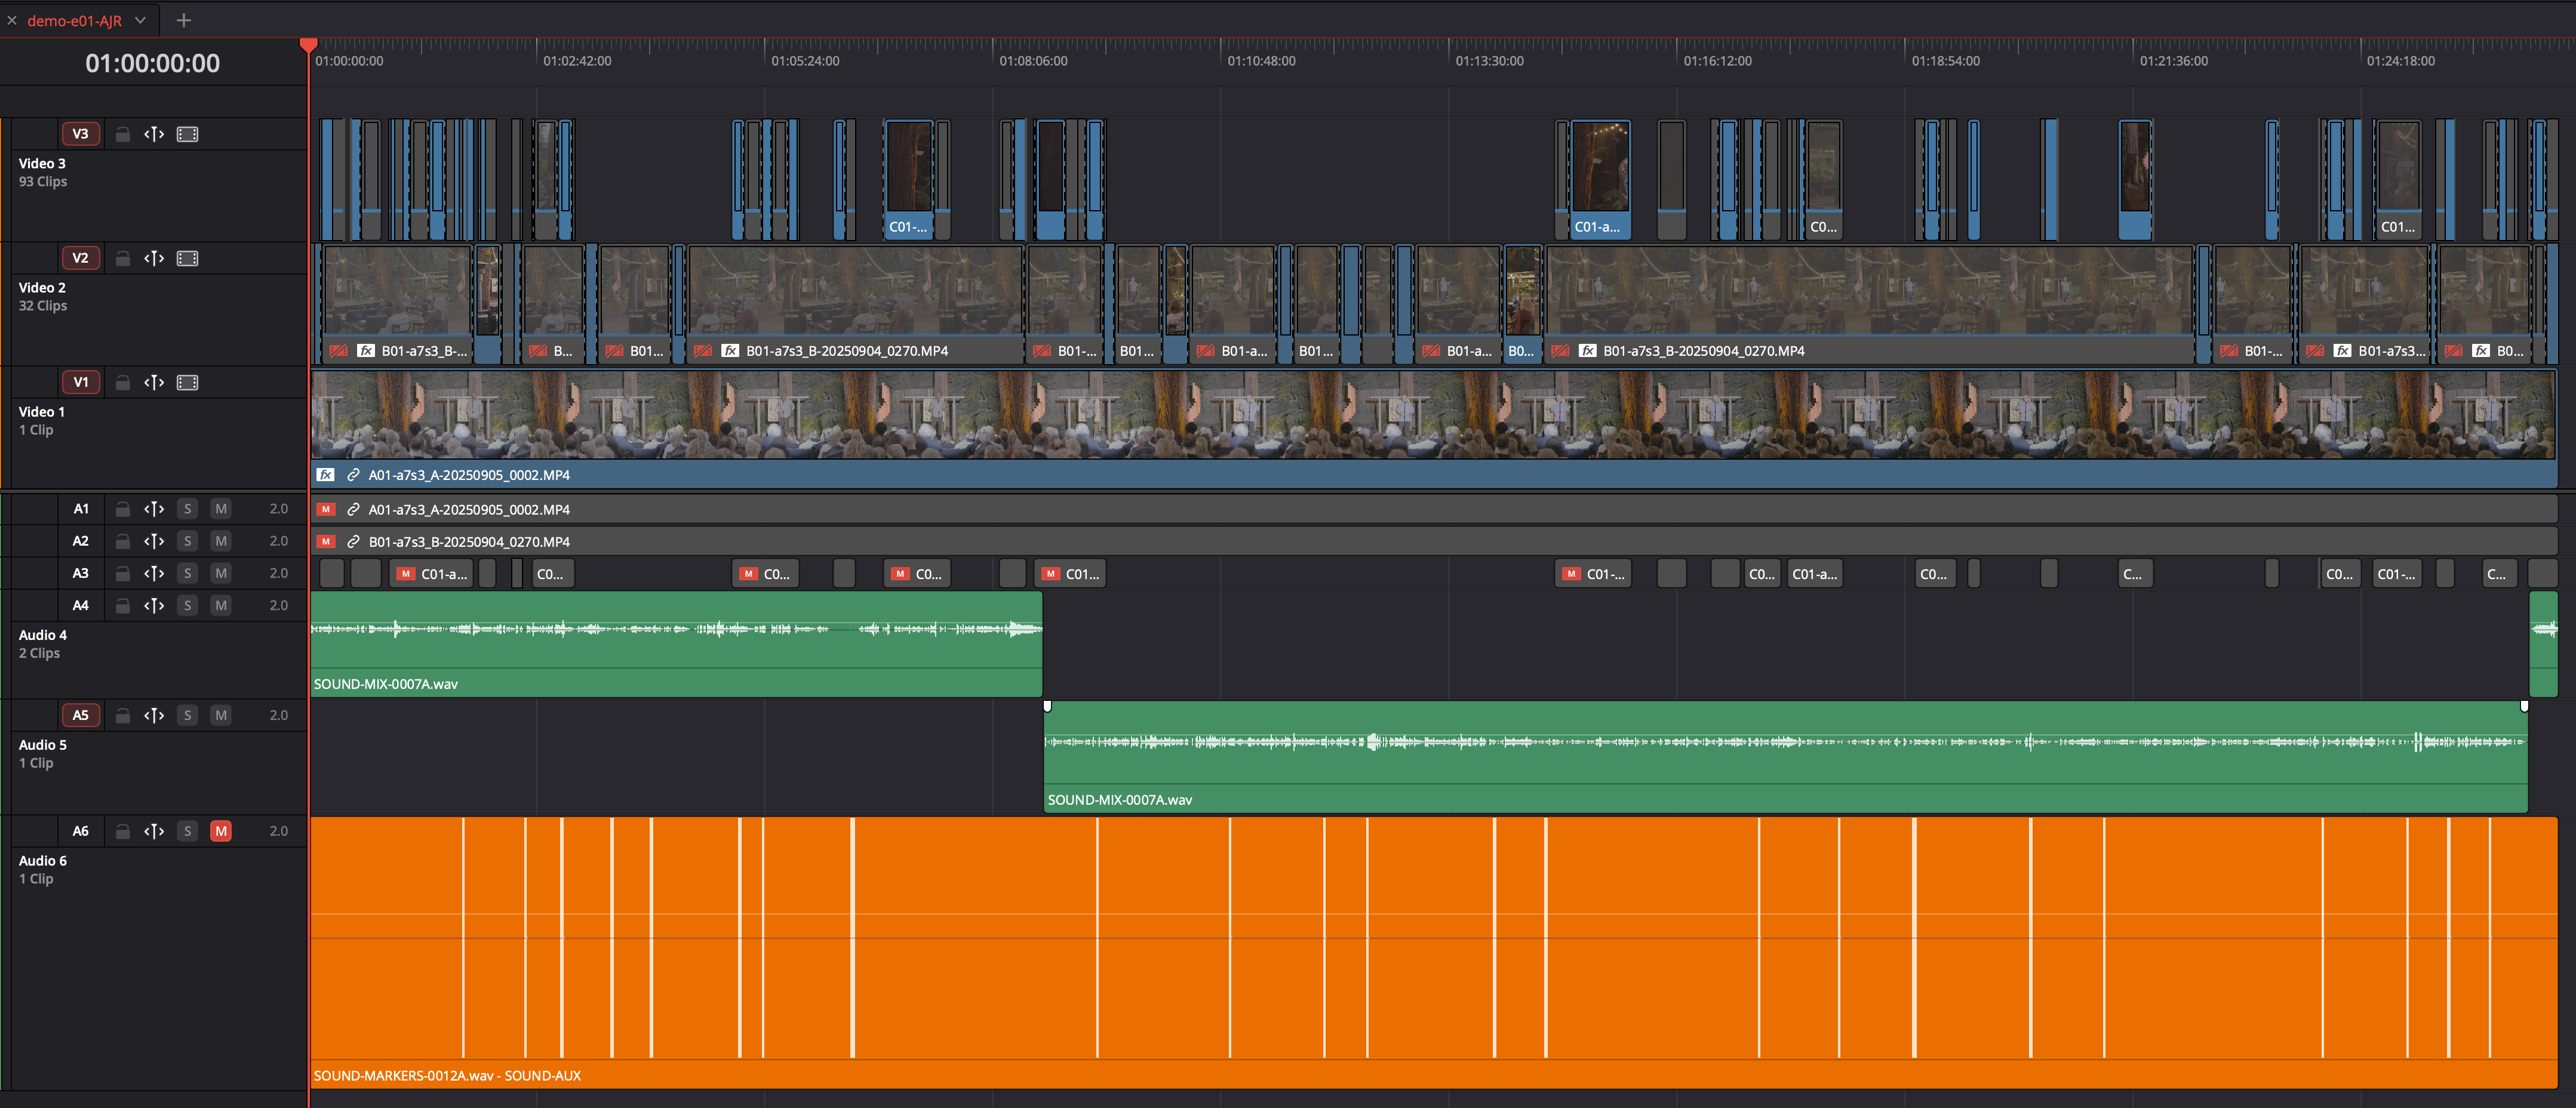
Task: Click the 01:00:00:00 timecode field
Action: 152,63
